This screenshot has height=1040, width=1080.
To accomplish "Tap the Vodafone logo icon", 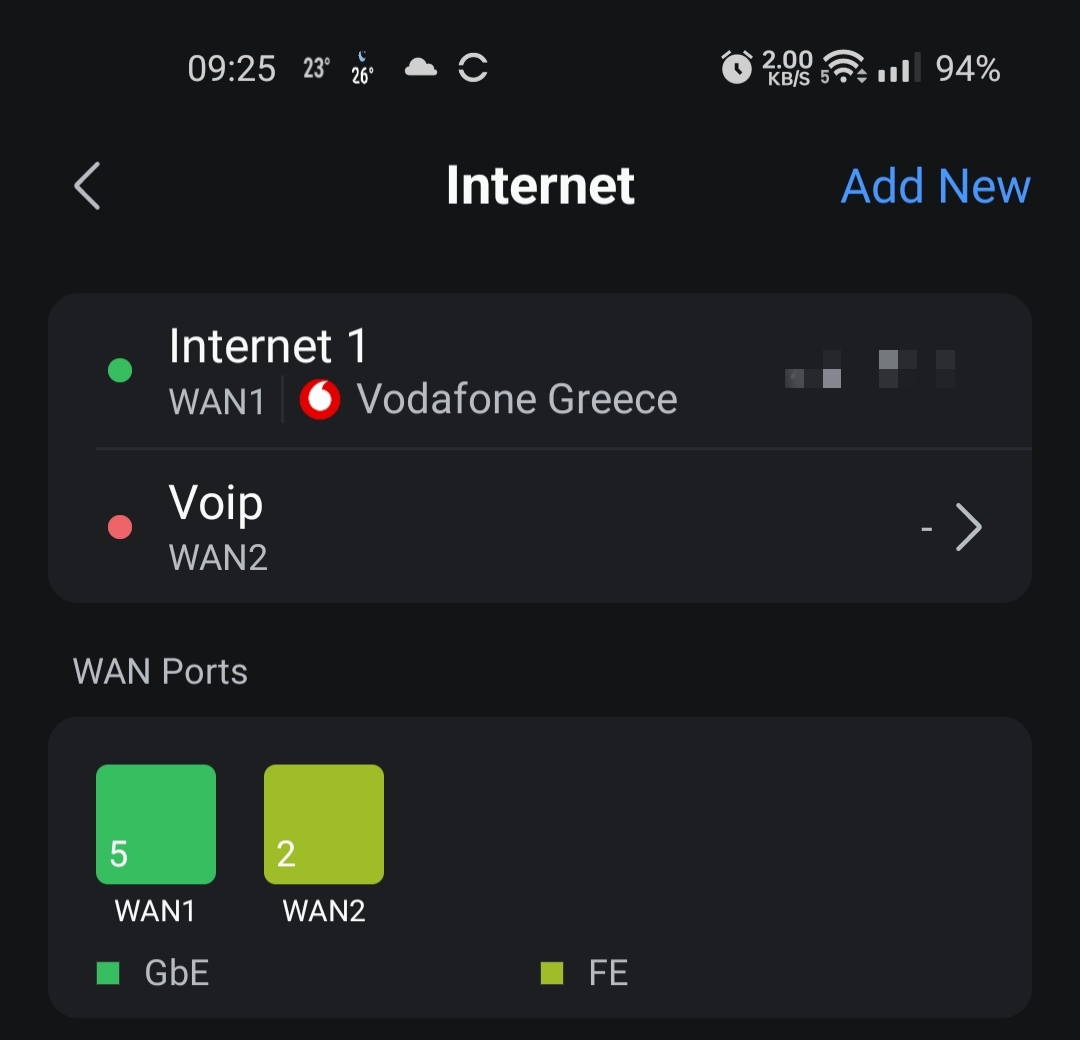I will (x=320, y=399).
